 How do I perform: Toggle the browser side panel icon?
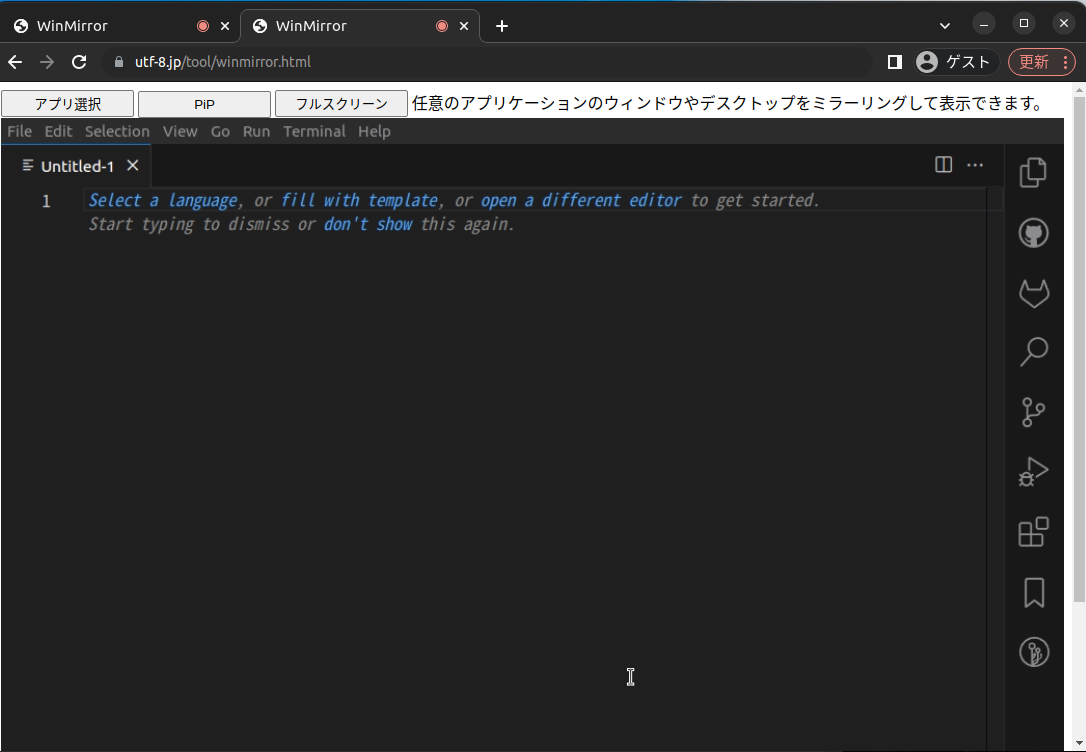[894, 62]
